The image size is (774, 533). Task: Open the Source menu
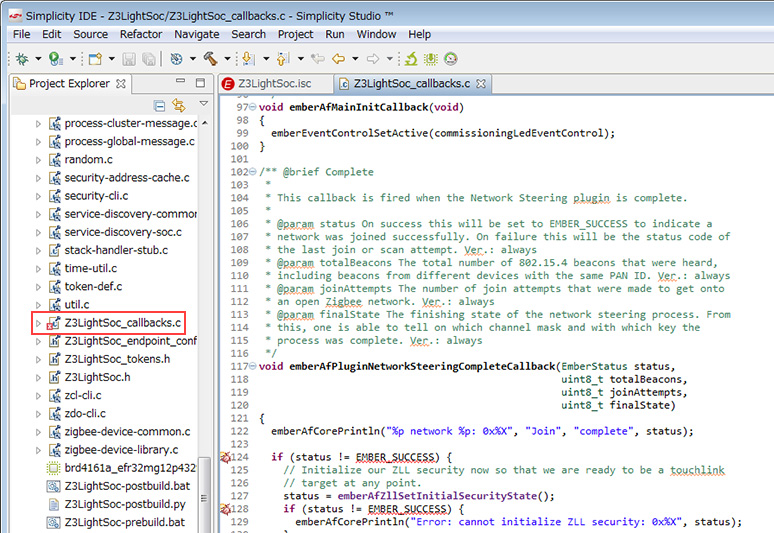point(90,34)
